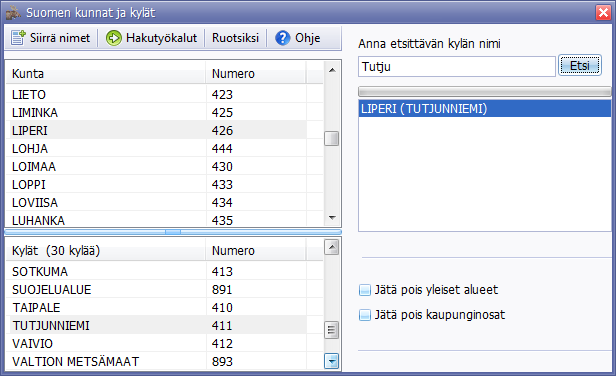Click the Kylät (30 kylää) column header
This screenshot has height=376, width=616.
tap(106, 251)
